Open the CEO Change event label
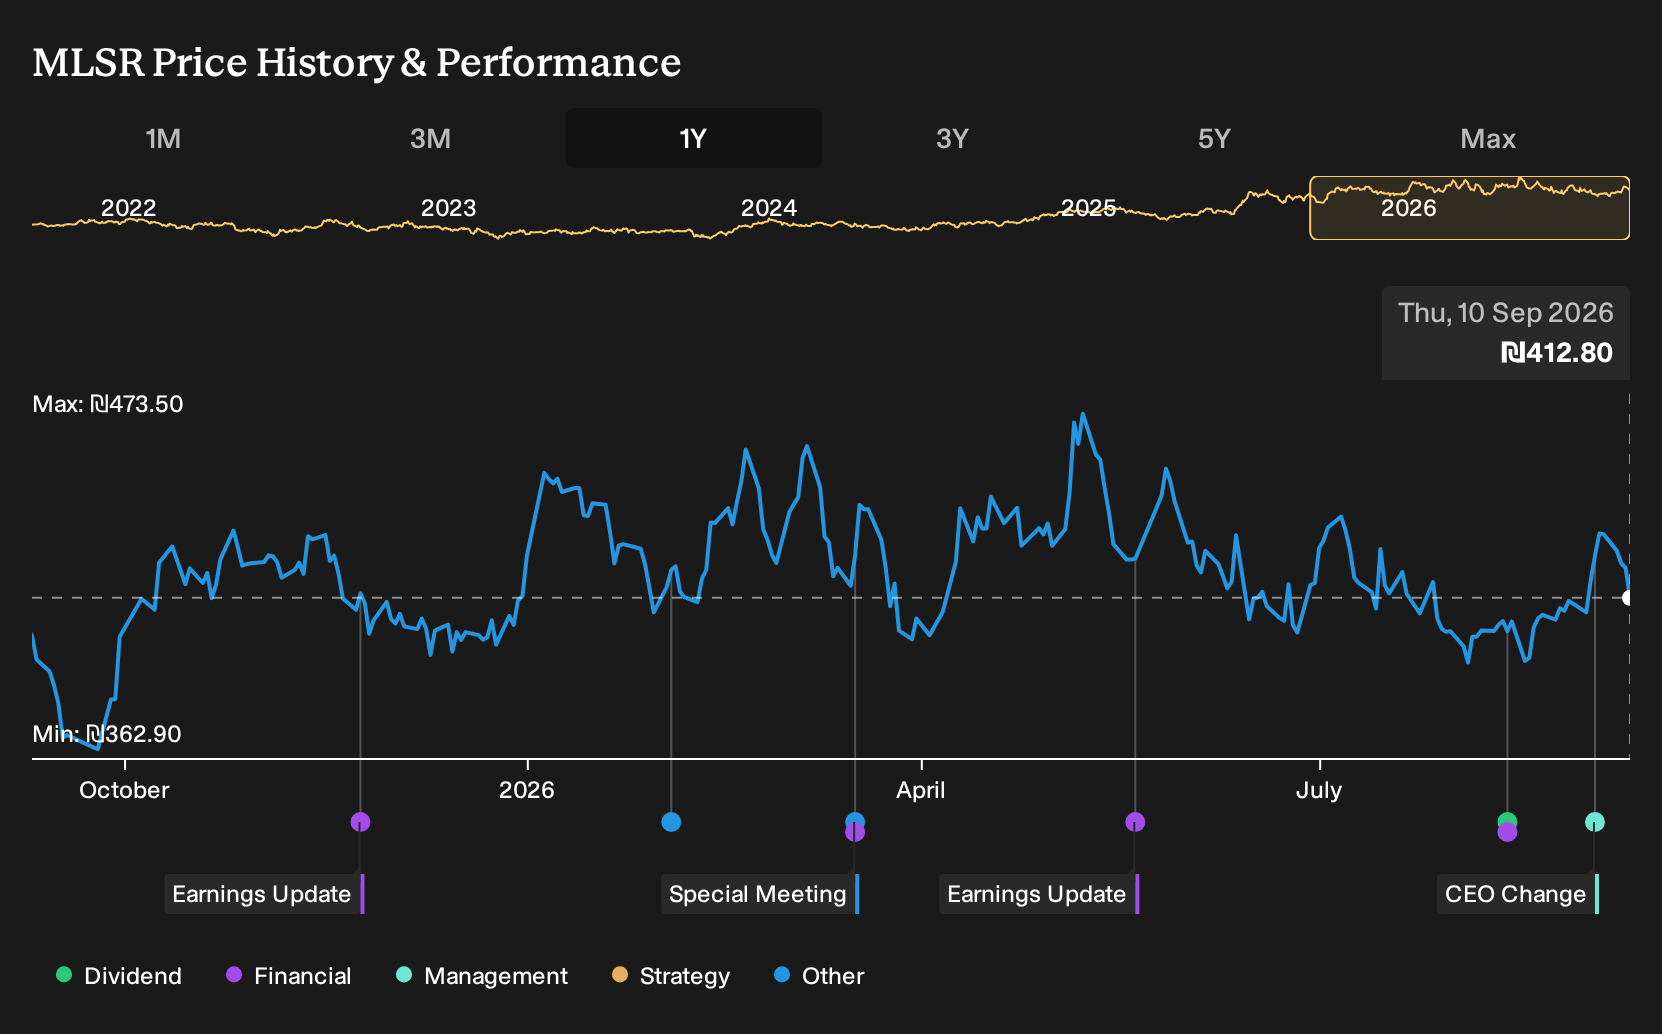Screen dimensions: 1662x1034 [x=1518, y=894]
